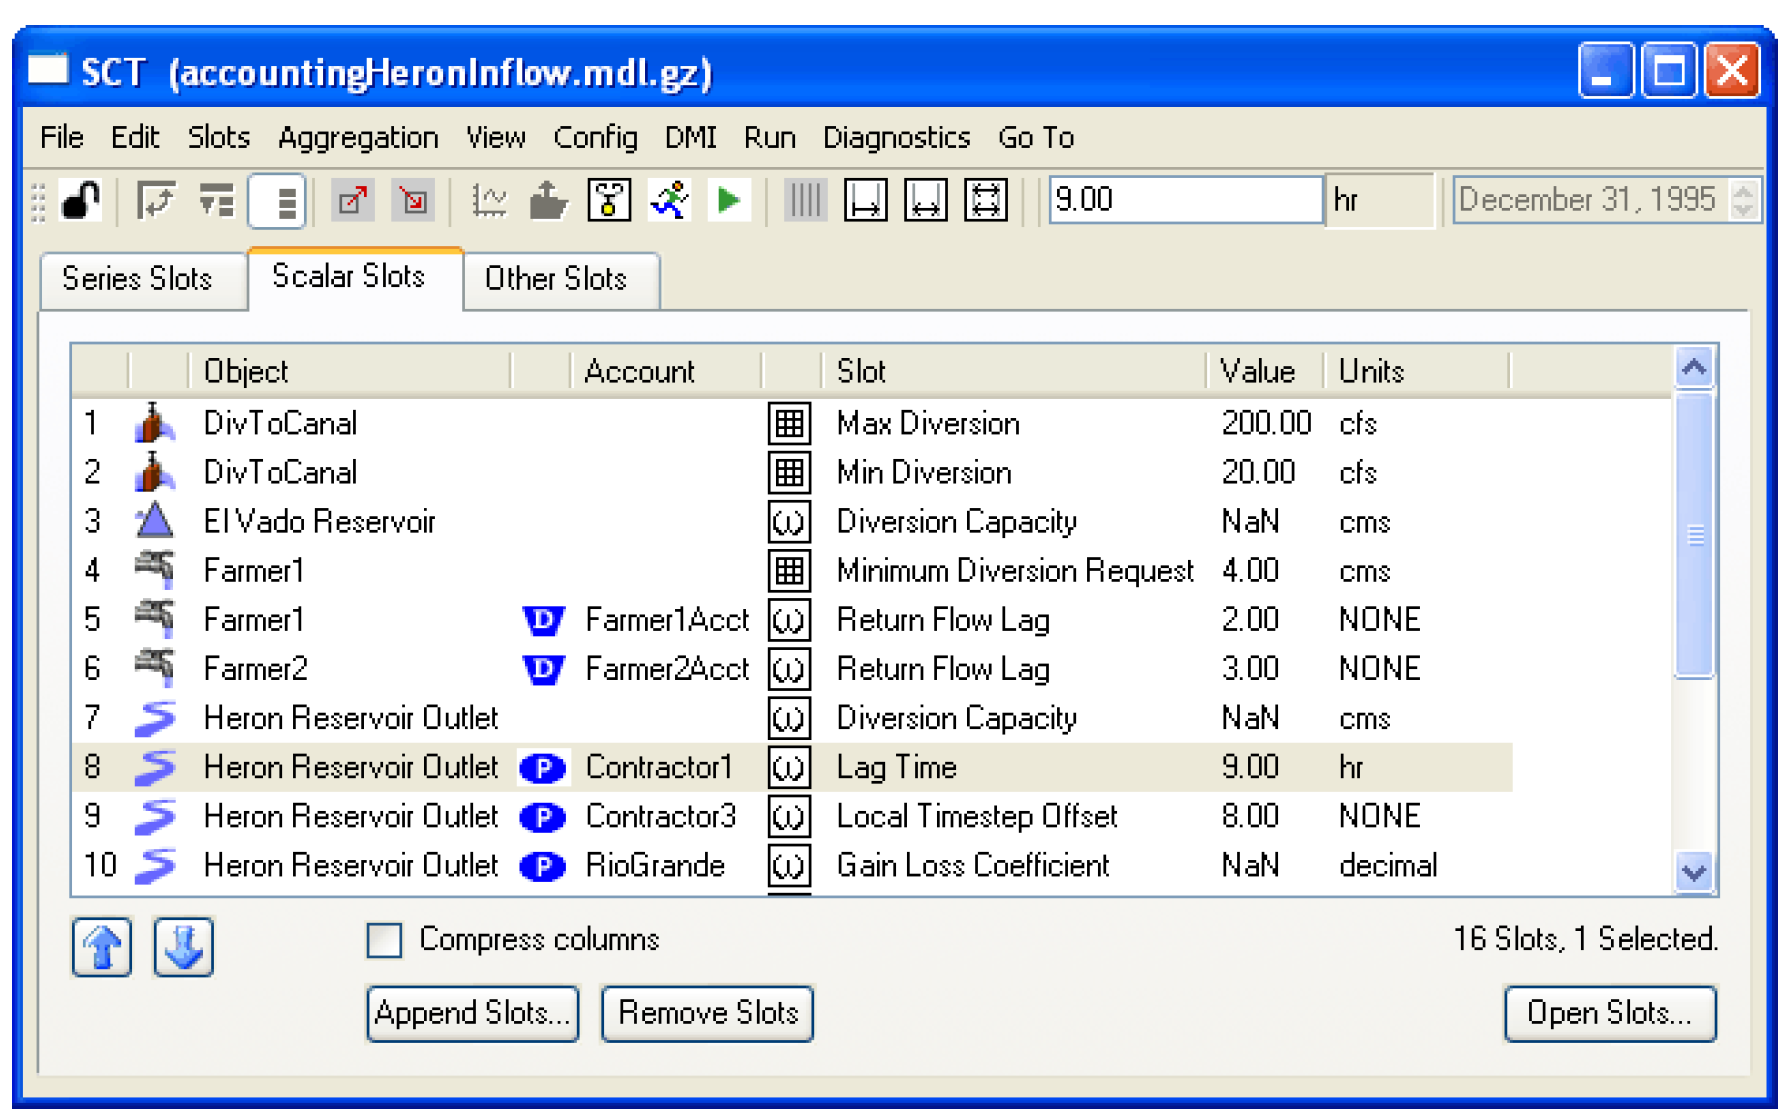Open the Aggregation menu
Viewport: 1780px width, 1117px height.
click(x=358, y=137)
